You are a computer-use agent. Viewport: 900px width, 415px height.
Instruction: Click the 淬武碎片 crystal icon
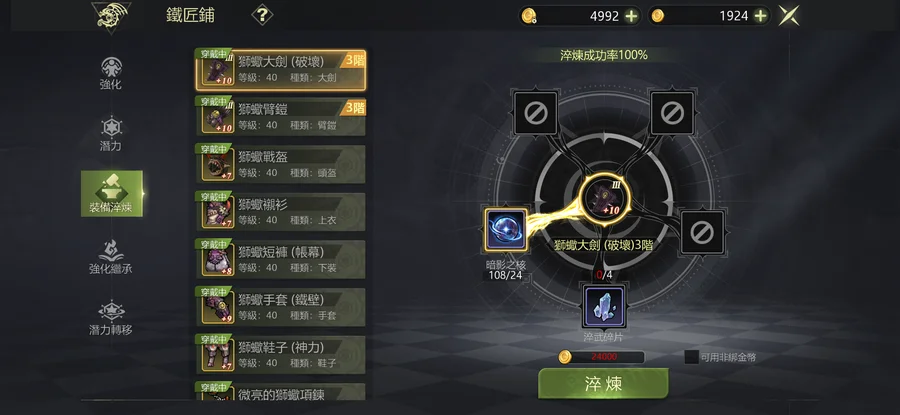point(603,307)
